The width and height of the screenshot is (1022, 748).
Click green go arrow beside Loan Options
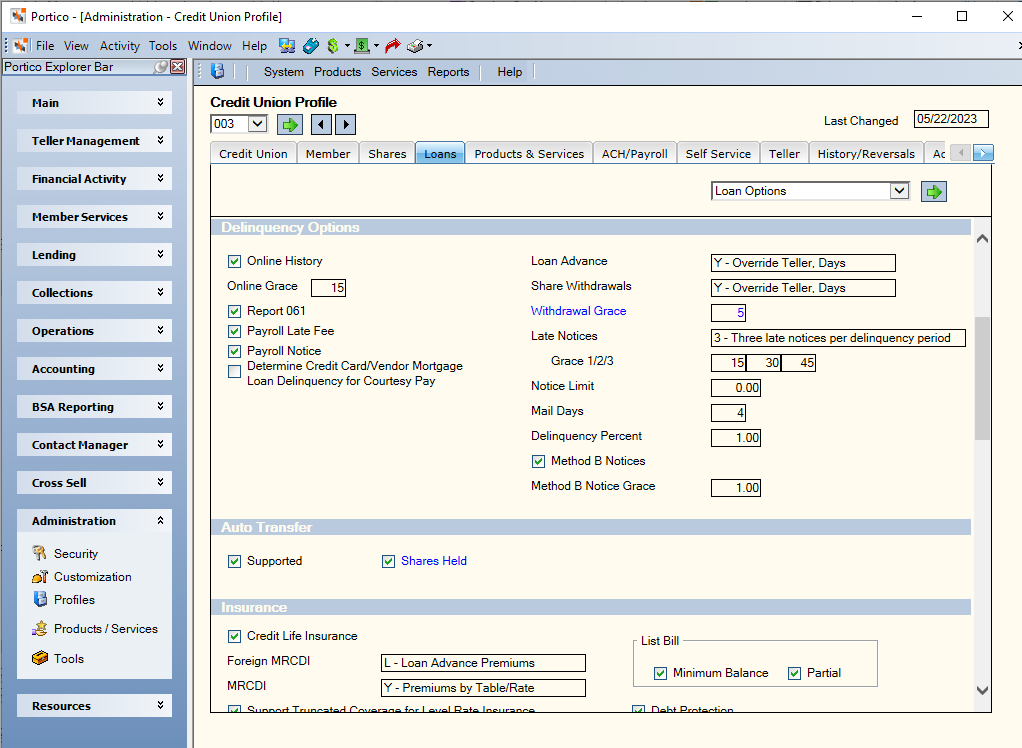(933, 192)
